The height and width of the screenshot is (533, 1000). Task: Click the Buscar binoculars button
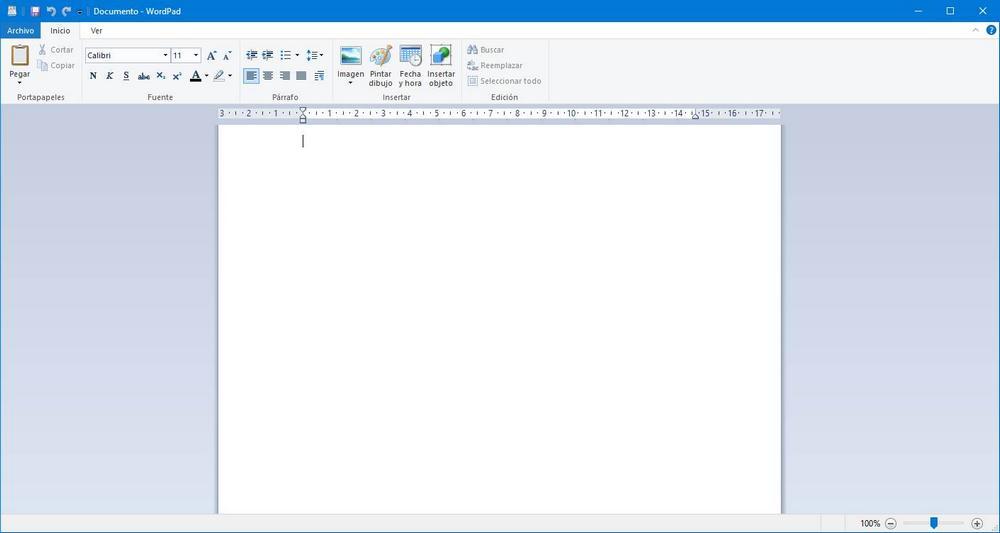click(485, 50)
